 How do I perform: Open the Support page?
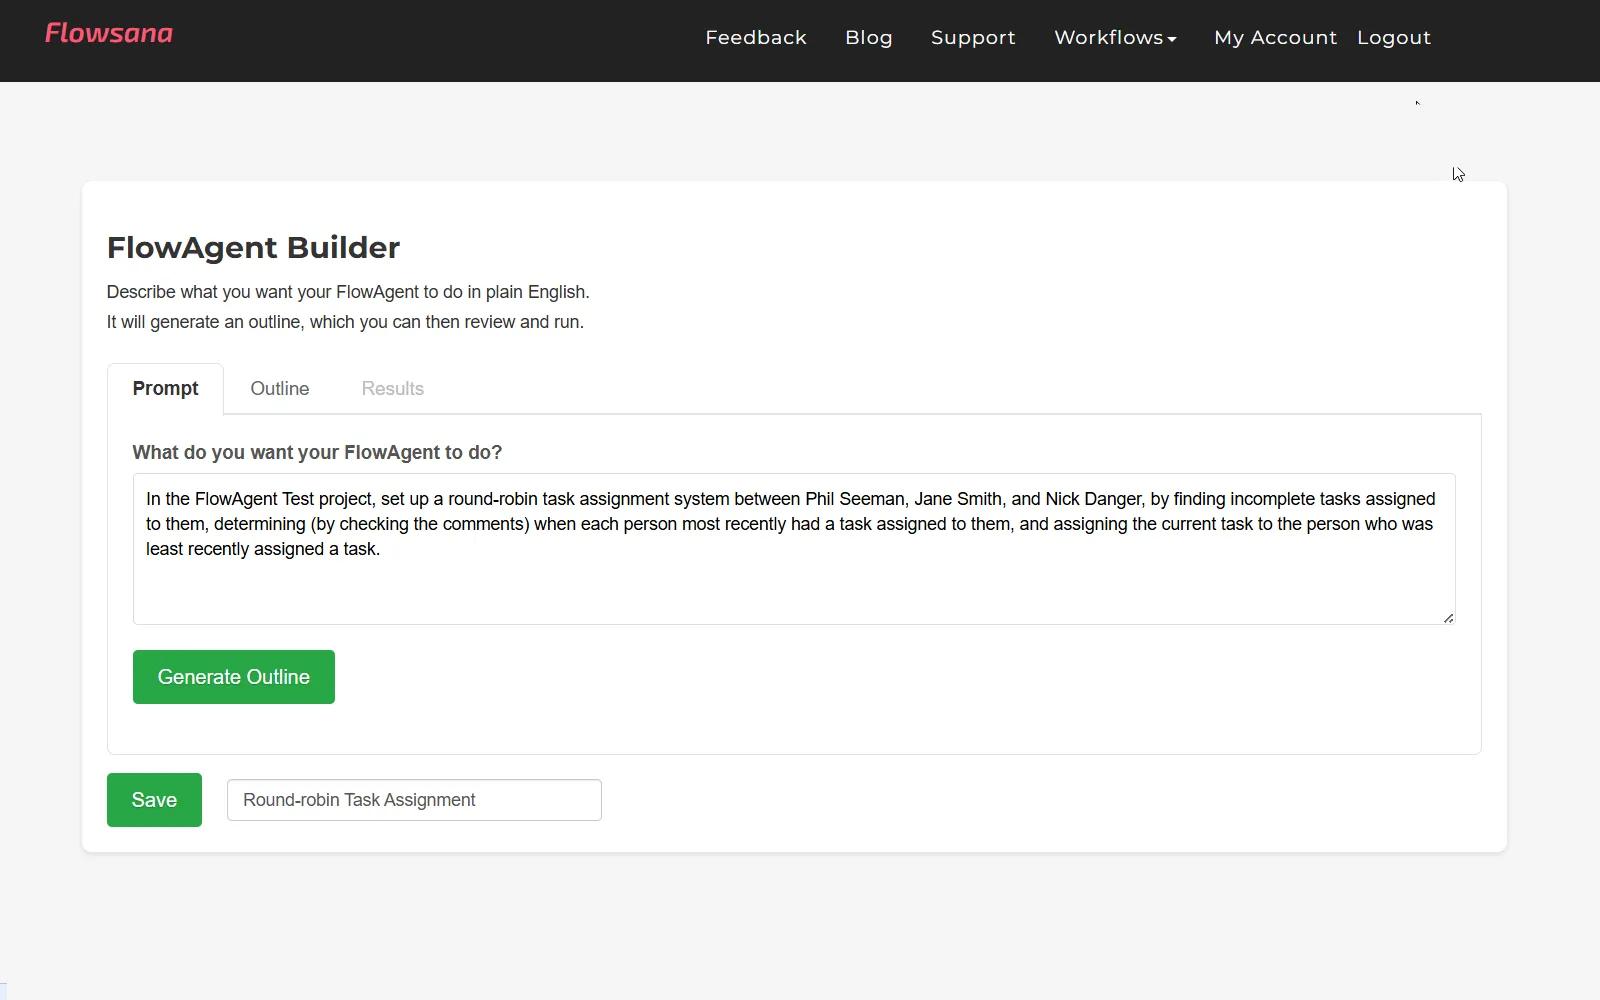click(x=972, y=38)
